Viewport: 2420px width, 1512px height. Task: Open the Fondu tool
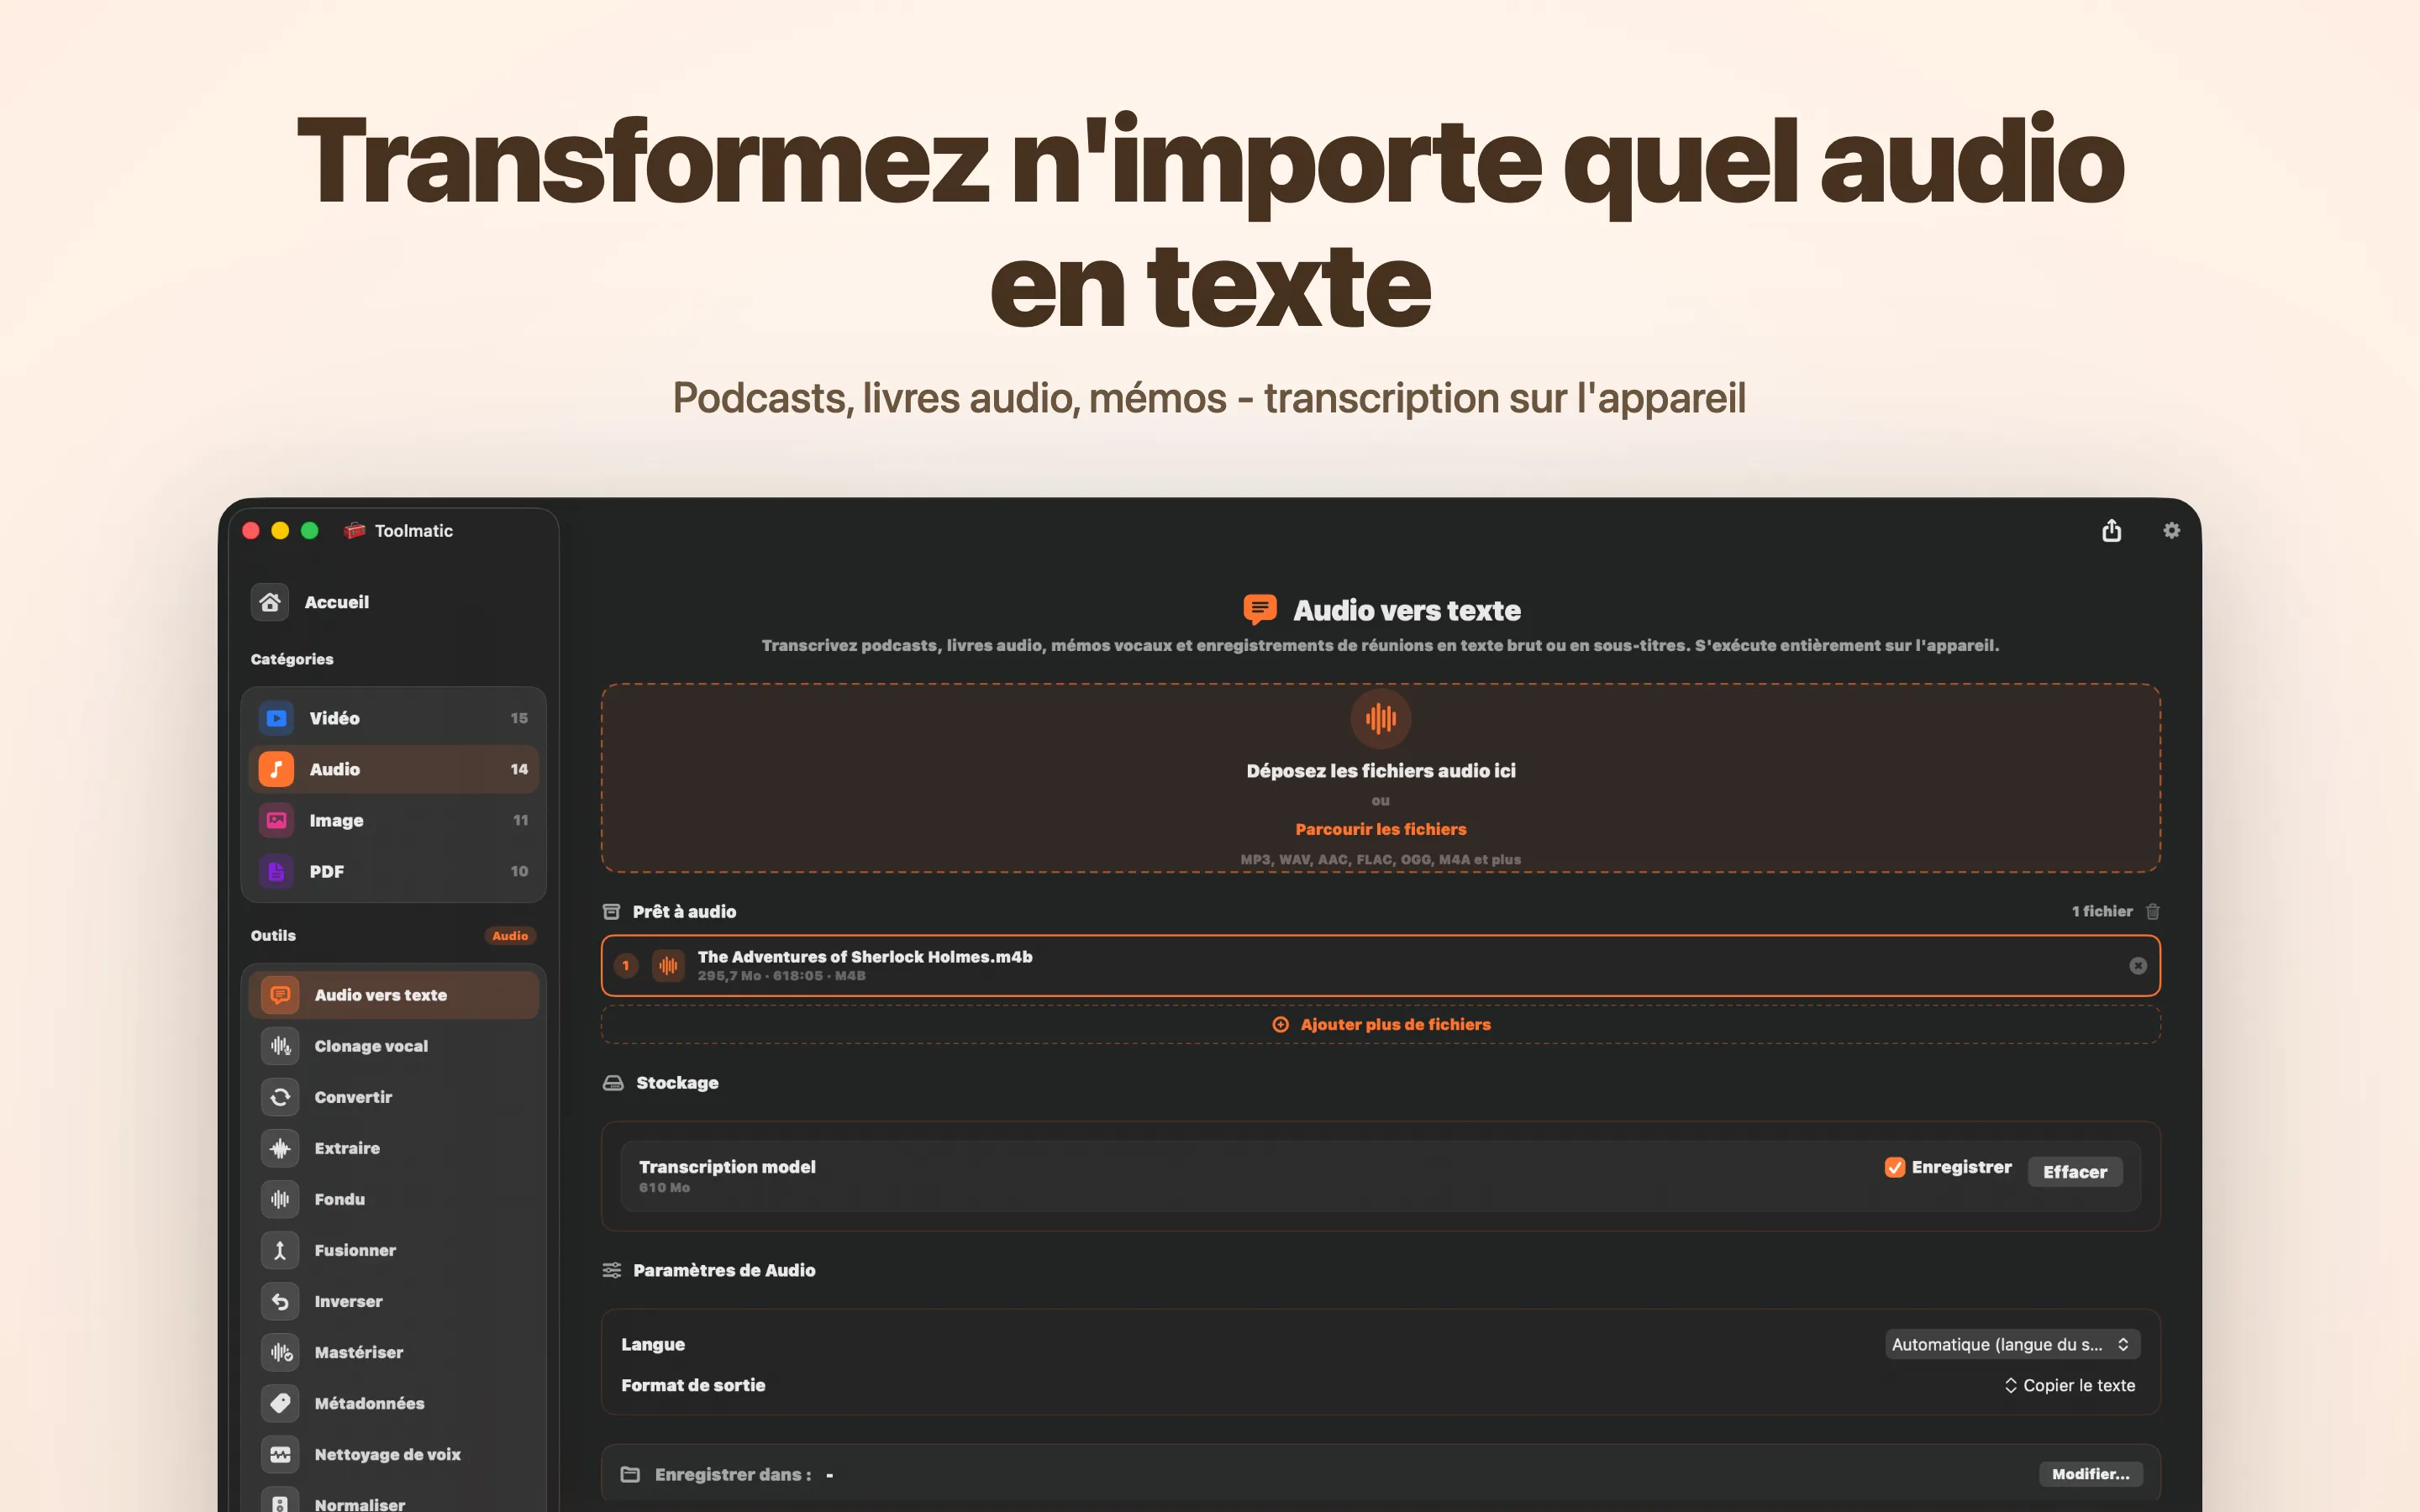[x=393, y=1199]
